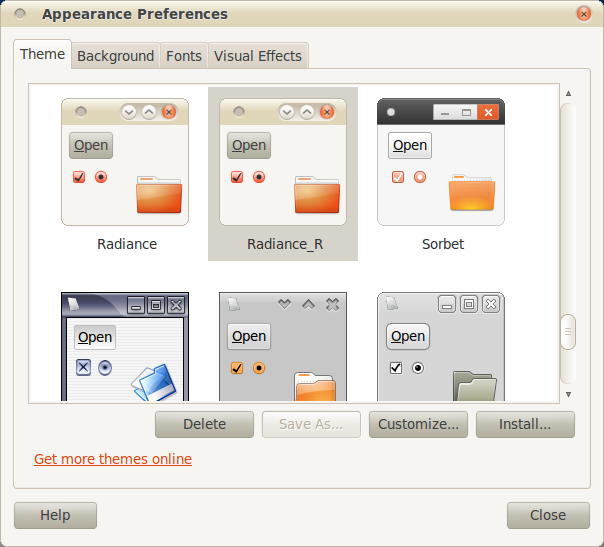Click the minimize icon in Sorbet preview
The width and height of the screenshot is (604, 547).
(445, 112)
